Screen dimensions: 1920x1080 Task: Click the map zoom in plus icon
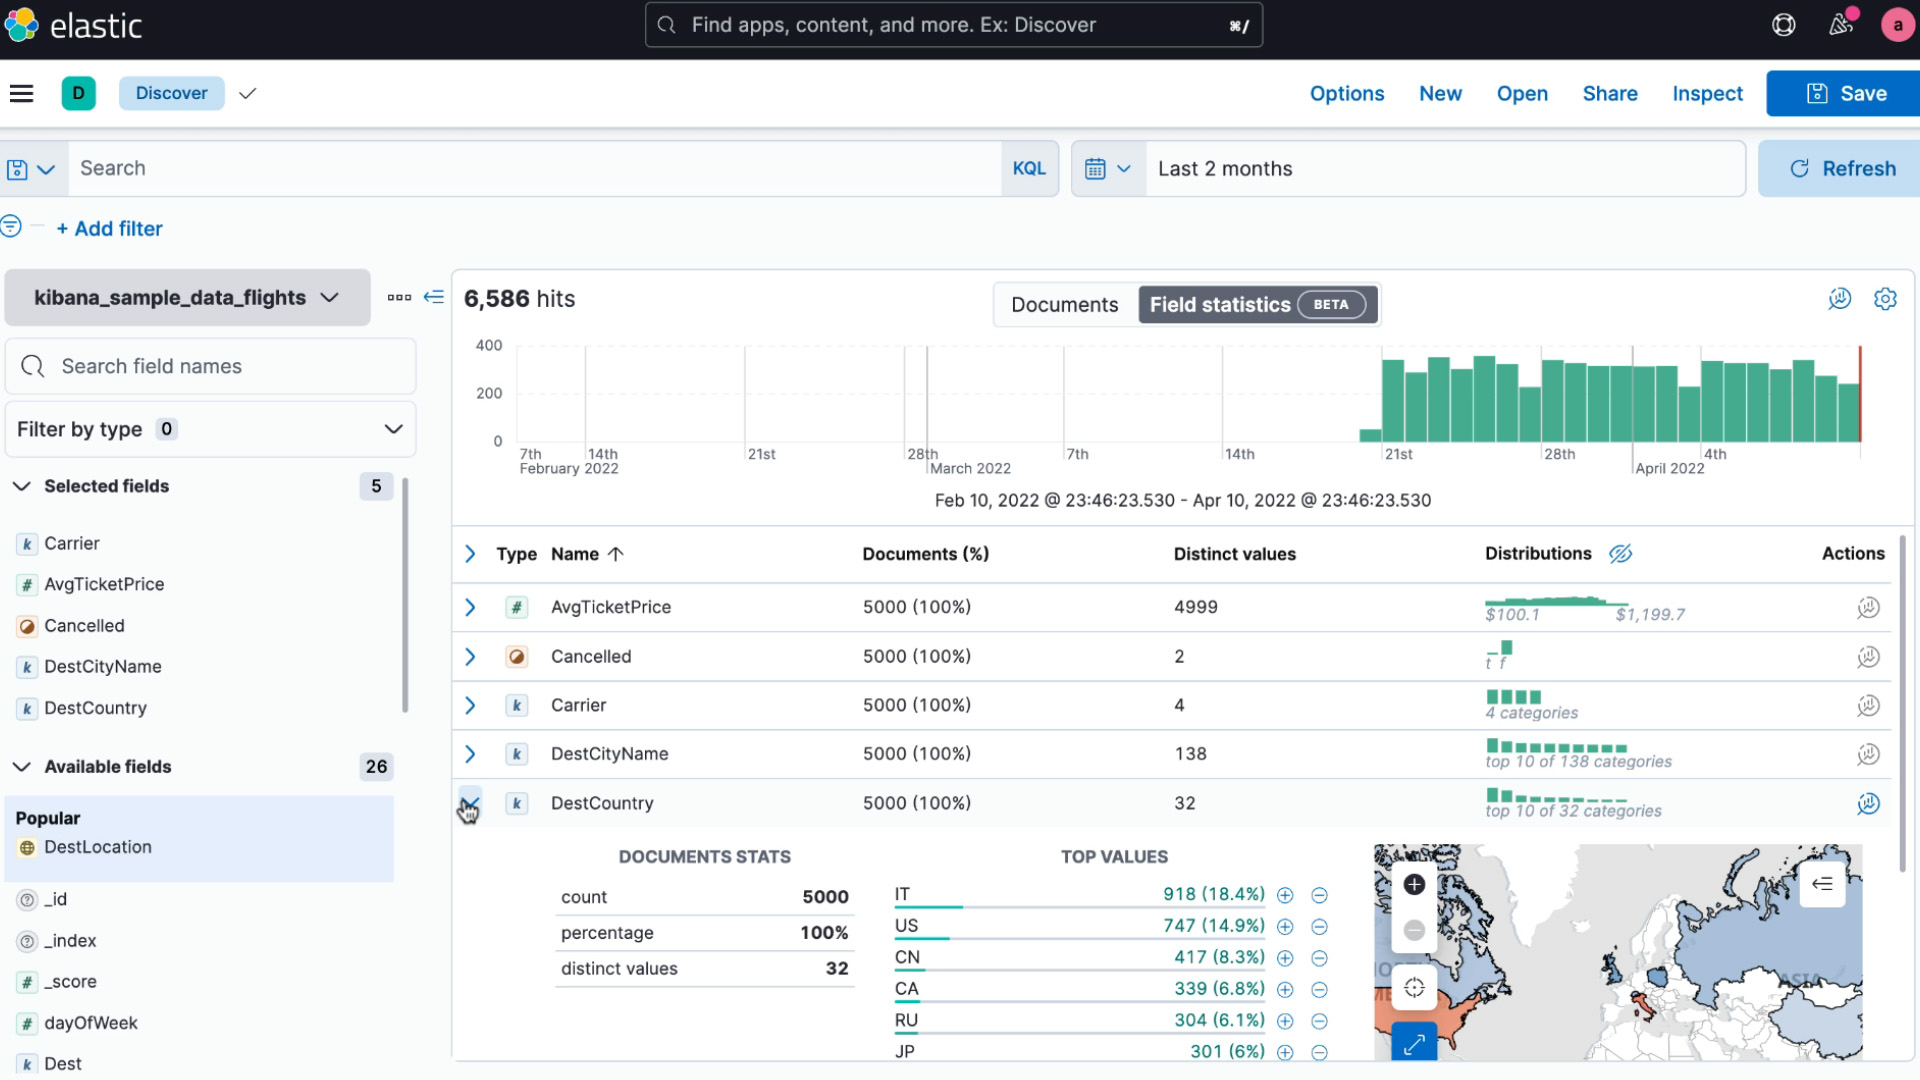point(1412,884)
